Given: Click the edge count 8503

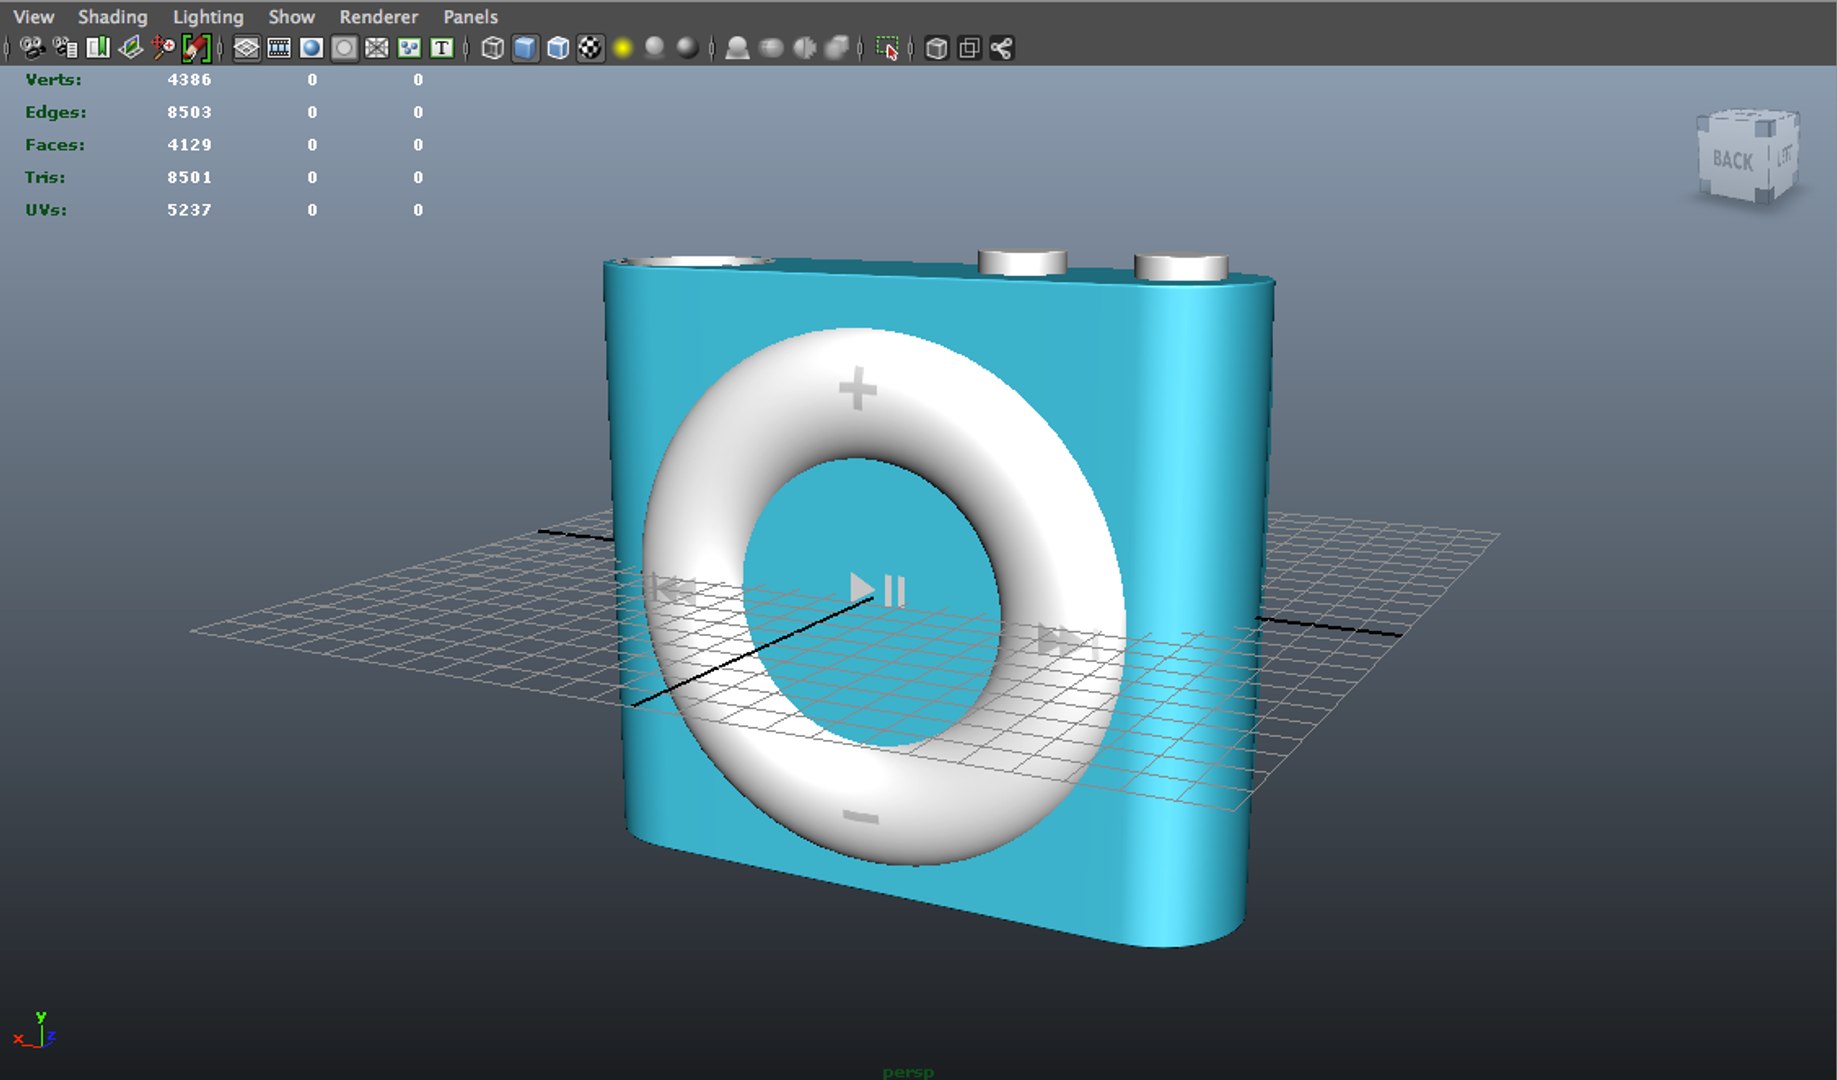Looking at the screenshot, I should [189, 112].
